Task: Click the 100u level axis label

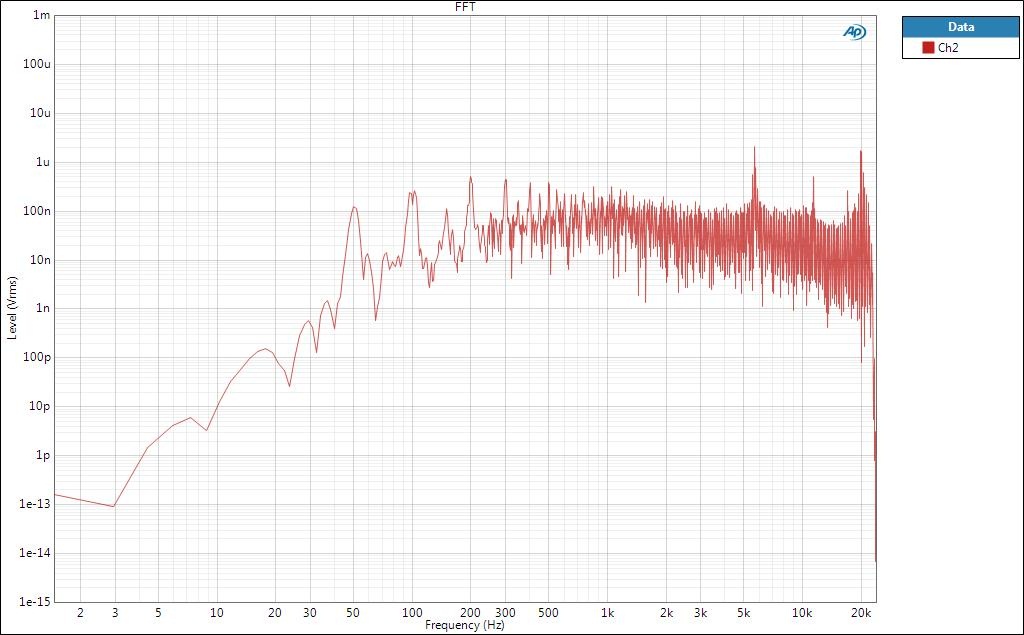Action: (38, 64)
